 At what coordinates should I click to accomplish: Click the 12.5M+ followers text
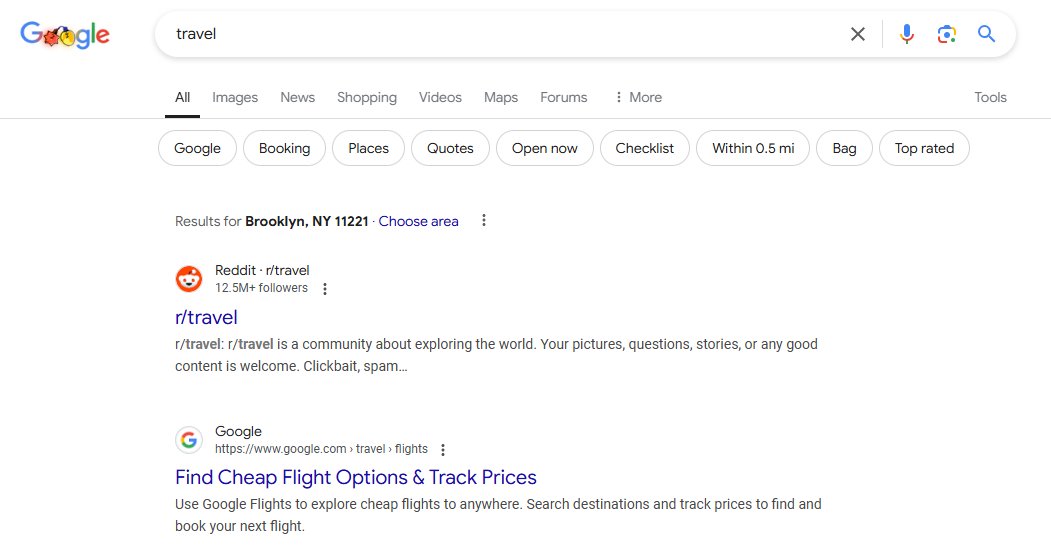click(x=261, y=288)
